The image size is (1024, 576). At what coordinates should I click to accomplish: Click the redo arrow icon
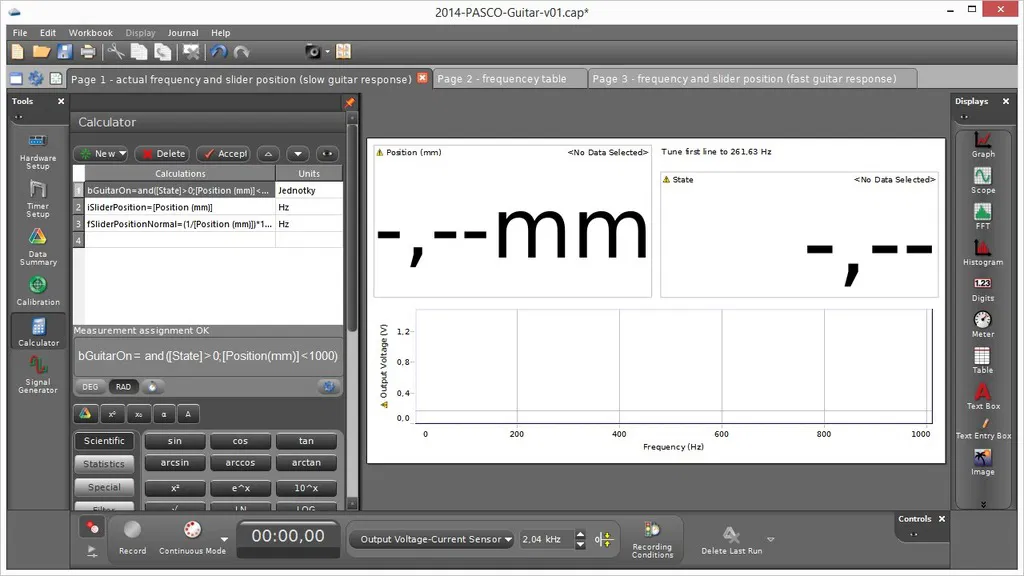242,52
